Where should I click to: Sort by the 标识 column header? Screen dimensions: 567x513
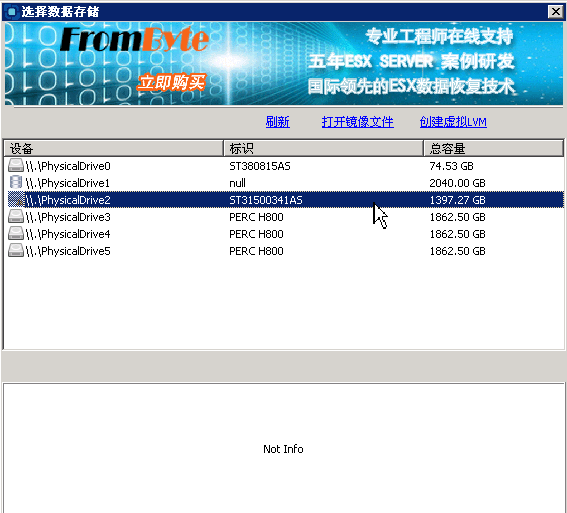point(323,148)
